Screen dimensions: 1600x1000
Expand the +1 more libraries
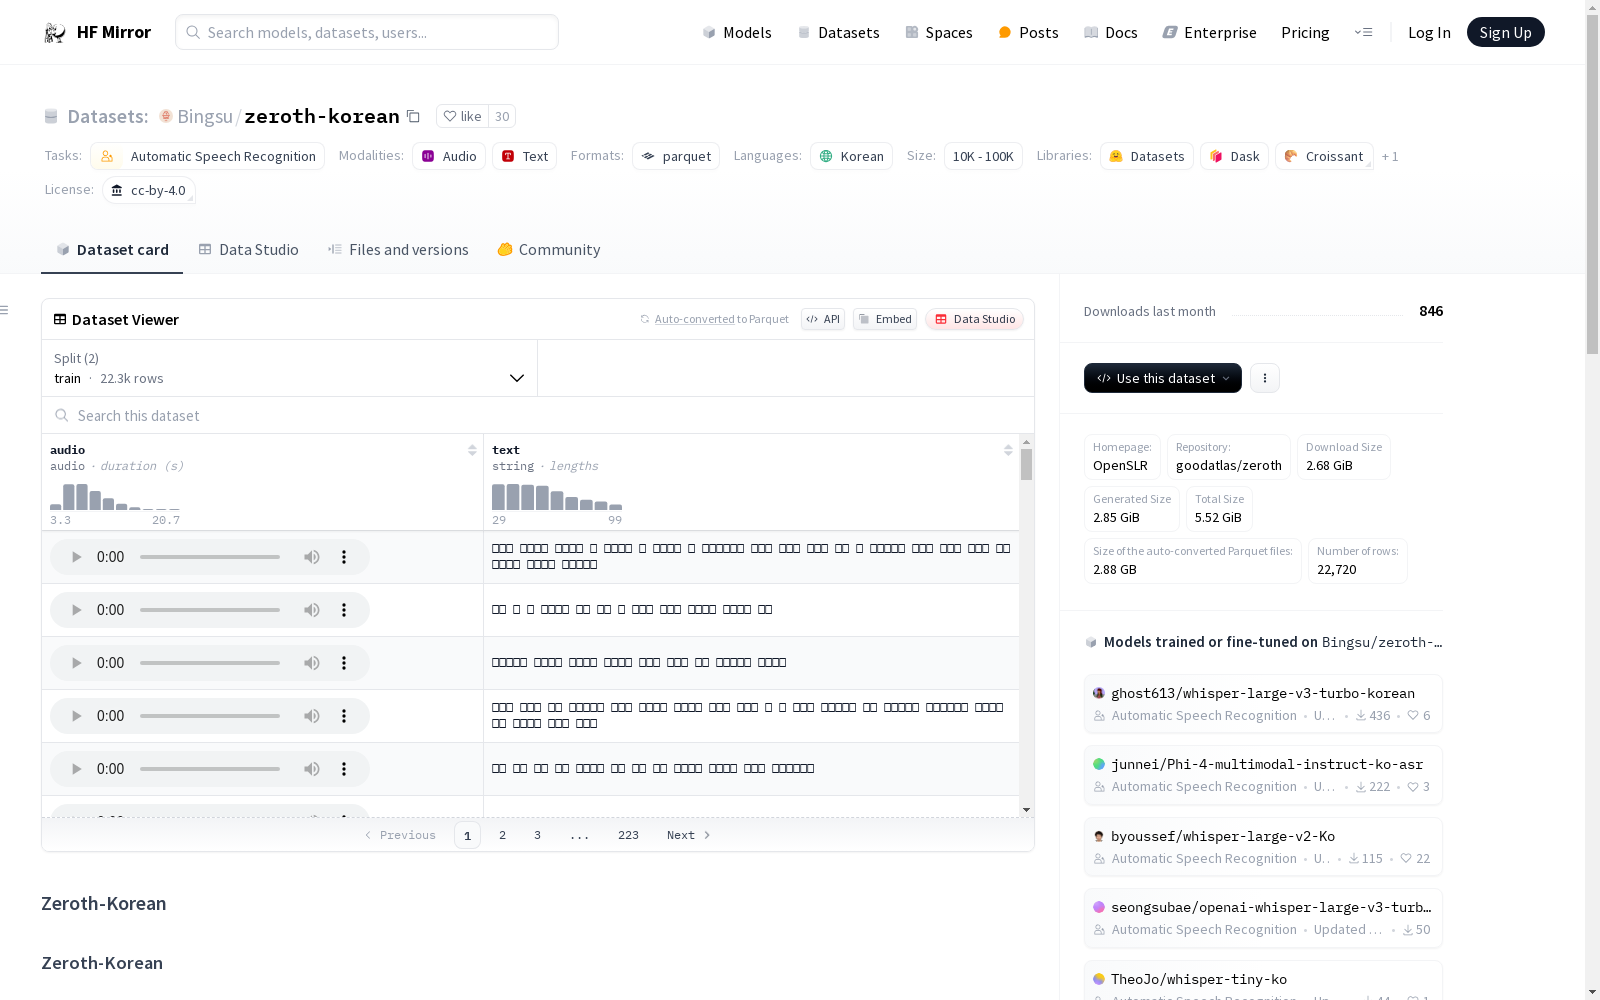coord(1390,157)
